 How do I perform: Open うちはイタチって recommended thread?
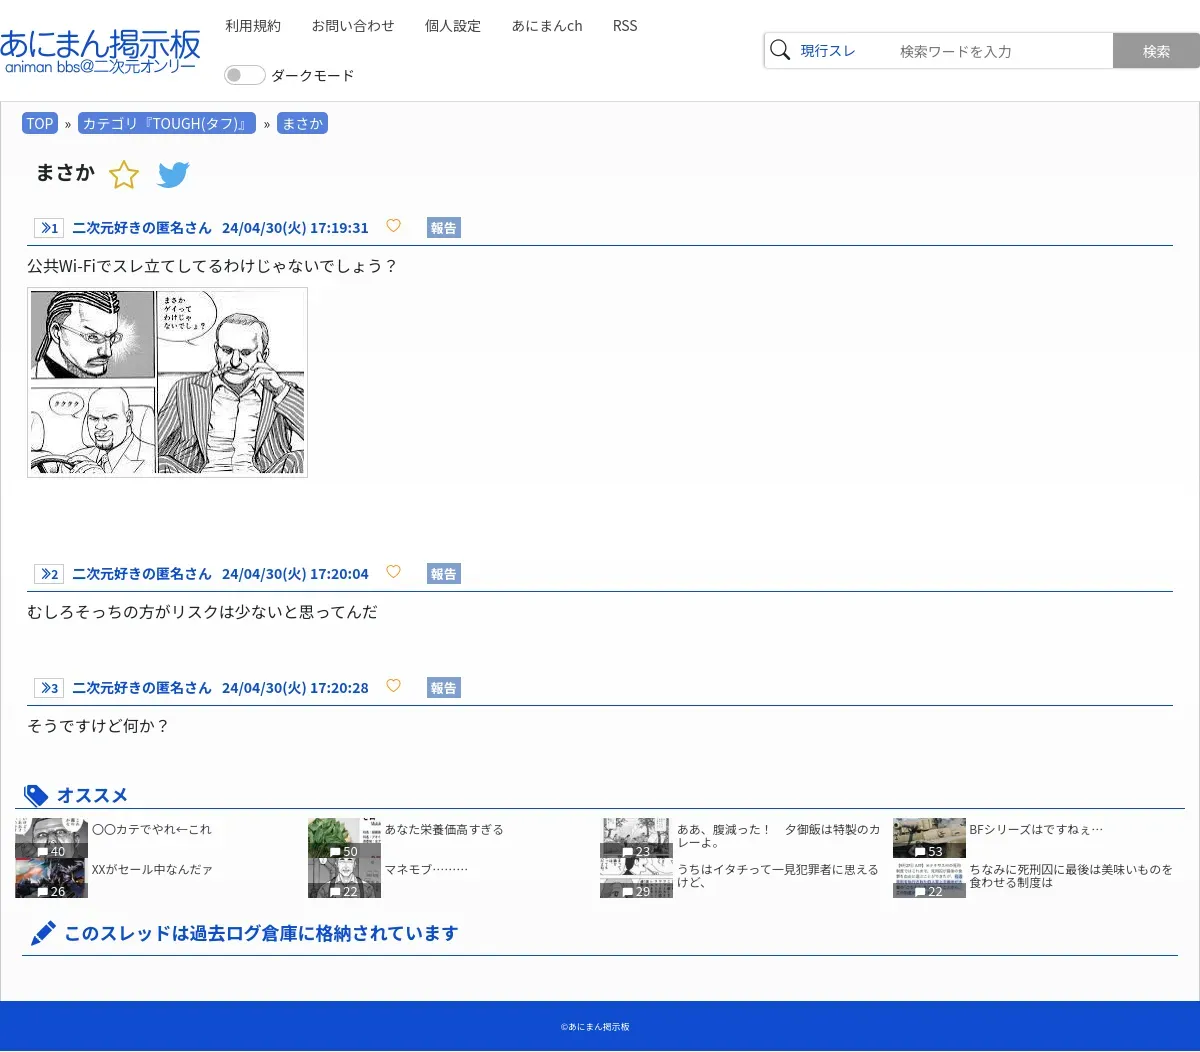pos(778,876)
